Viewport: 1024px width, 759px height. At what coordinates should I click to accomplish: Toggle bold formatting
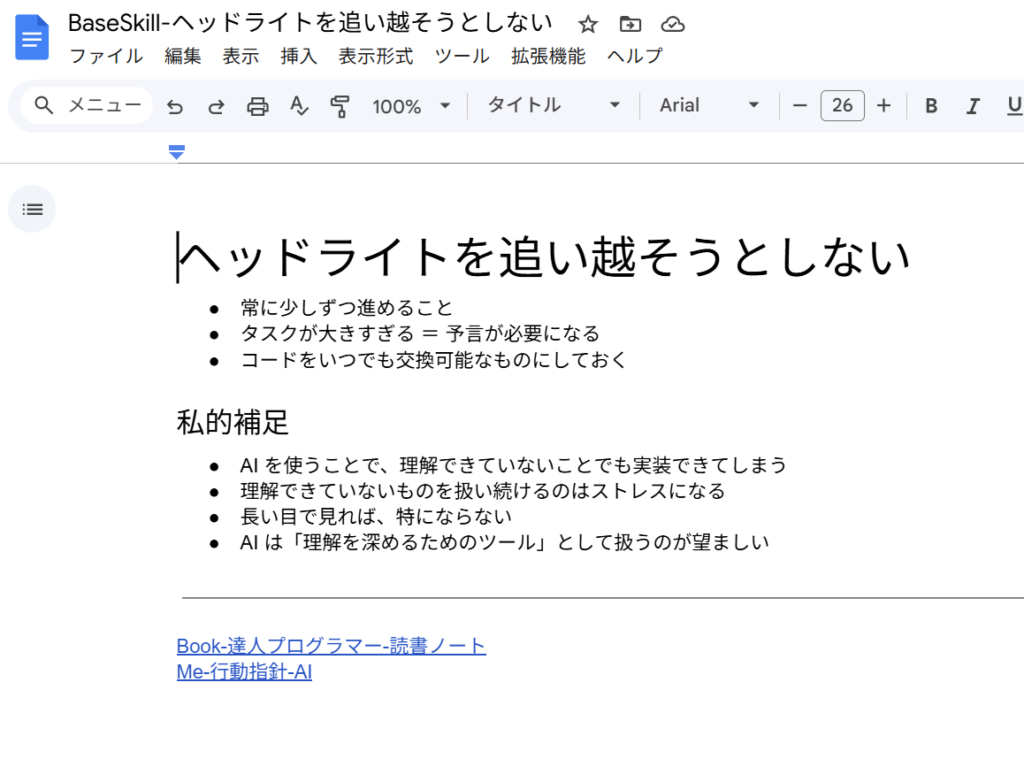click(x=931, y=106)
